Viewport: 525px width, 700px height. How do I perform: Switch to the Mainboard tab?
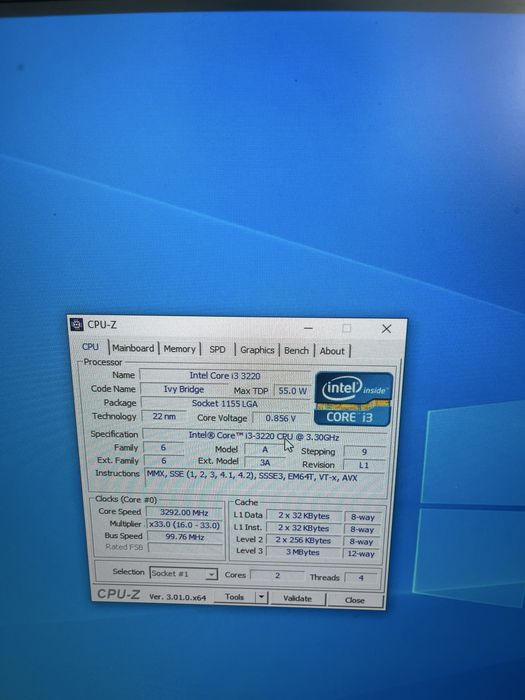(133, 348)
